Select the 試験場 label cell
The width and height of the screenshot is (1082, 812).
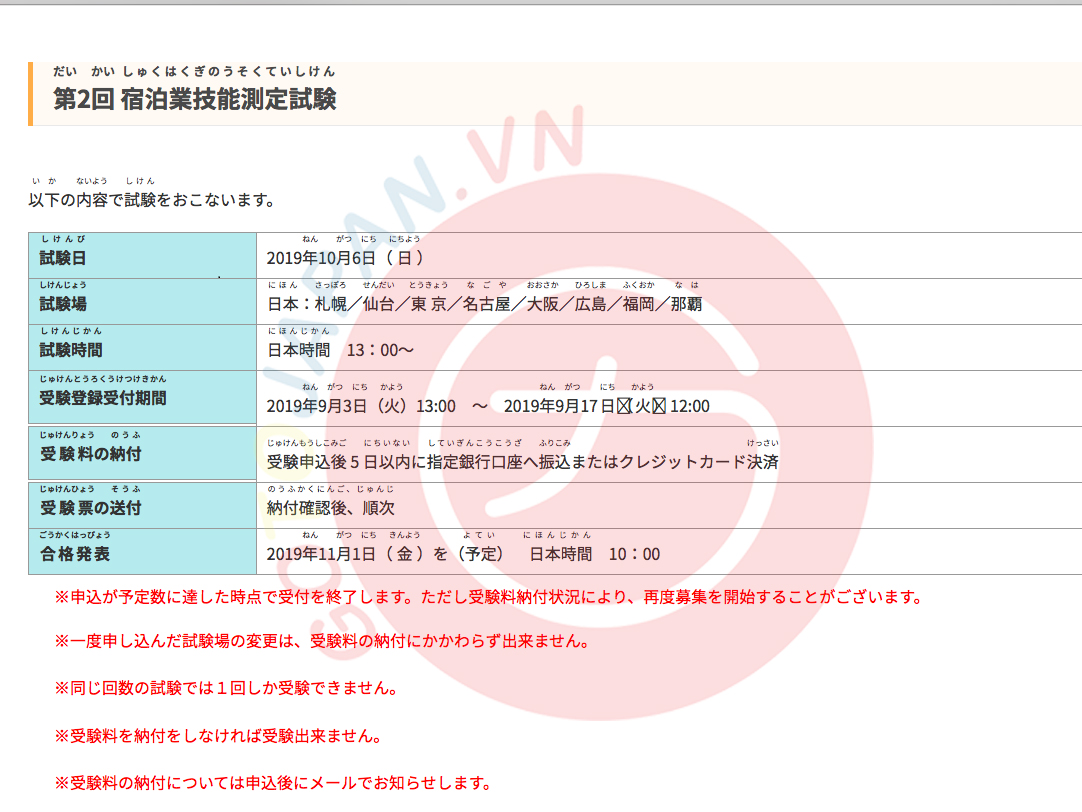142,303
